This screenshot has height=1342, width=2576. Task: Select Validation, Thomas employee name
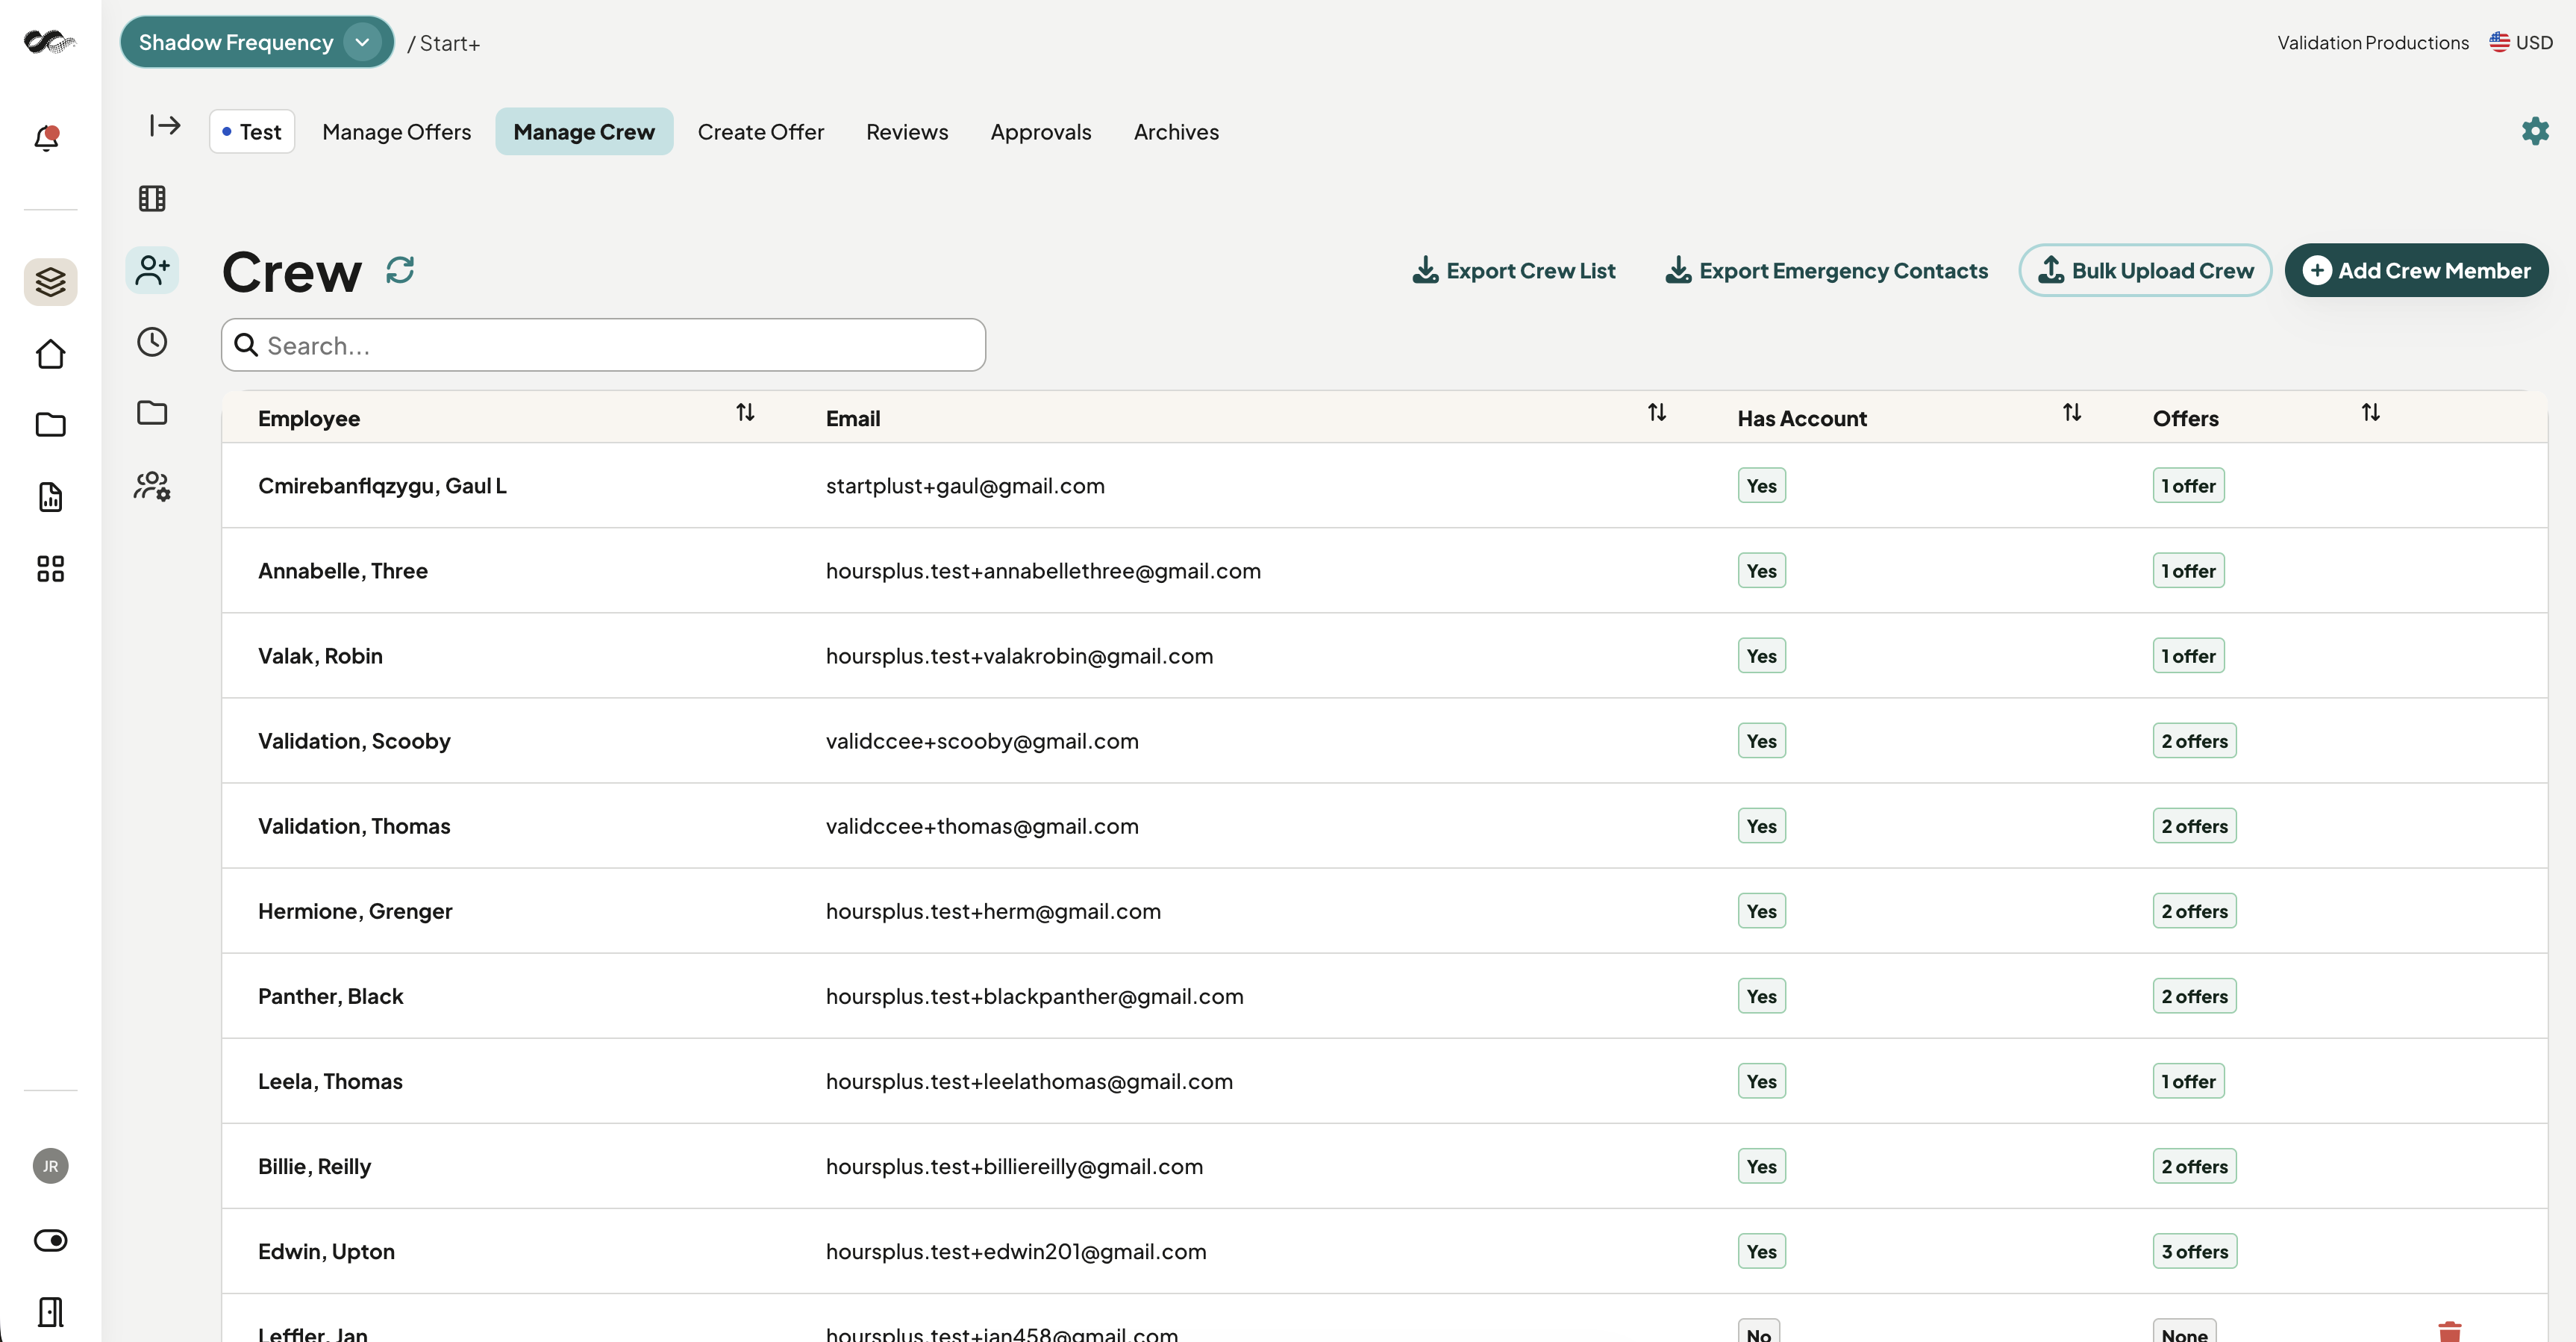point(354,825)
